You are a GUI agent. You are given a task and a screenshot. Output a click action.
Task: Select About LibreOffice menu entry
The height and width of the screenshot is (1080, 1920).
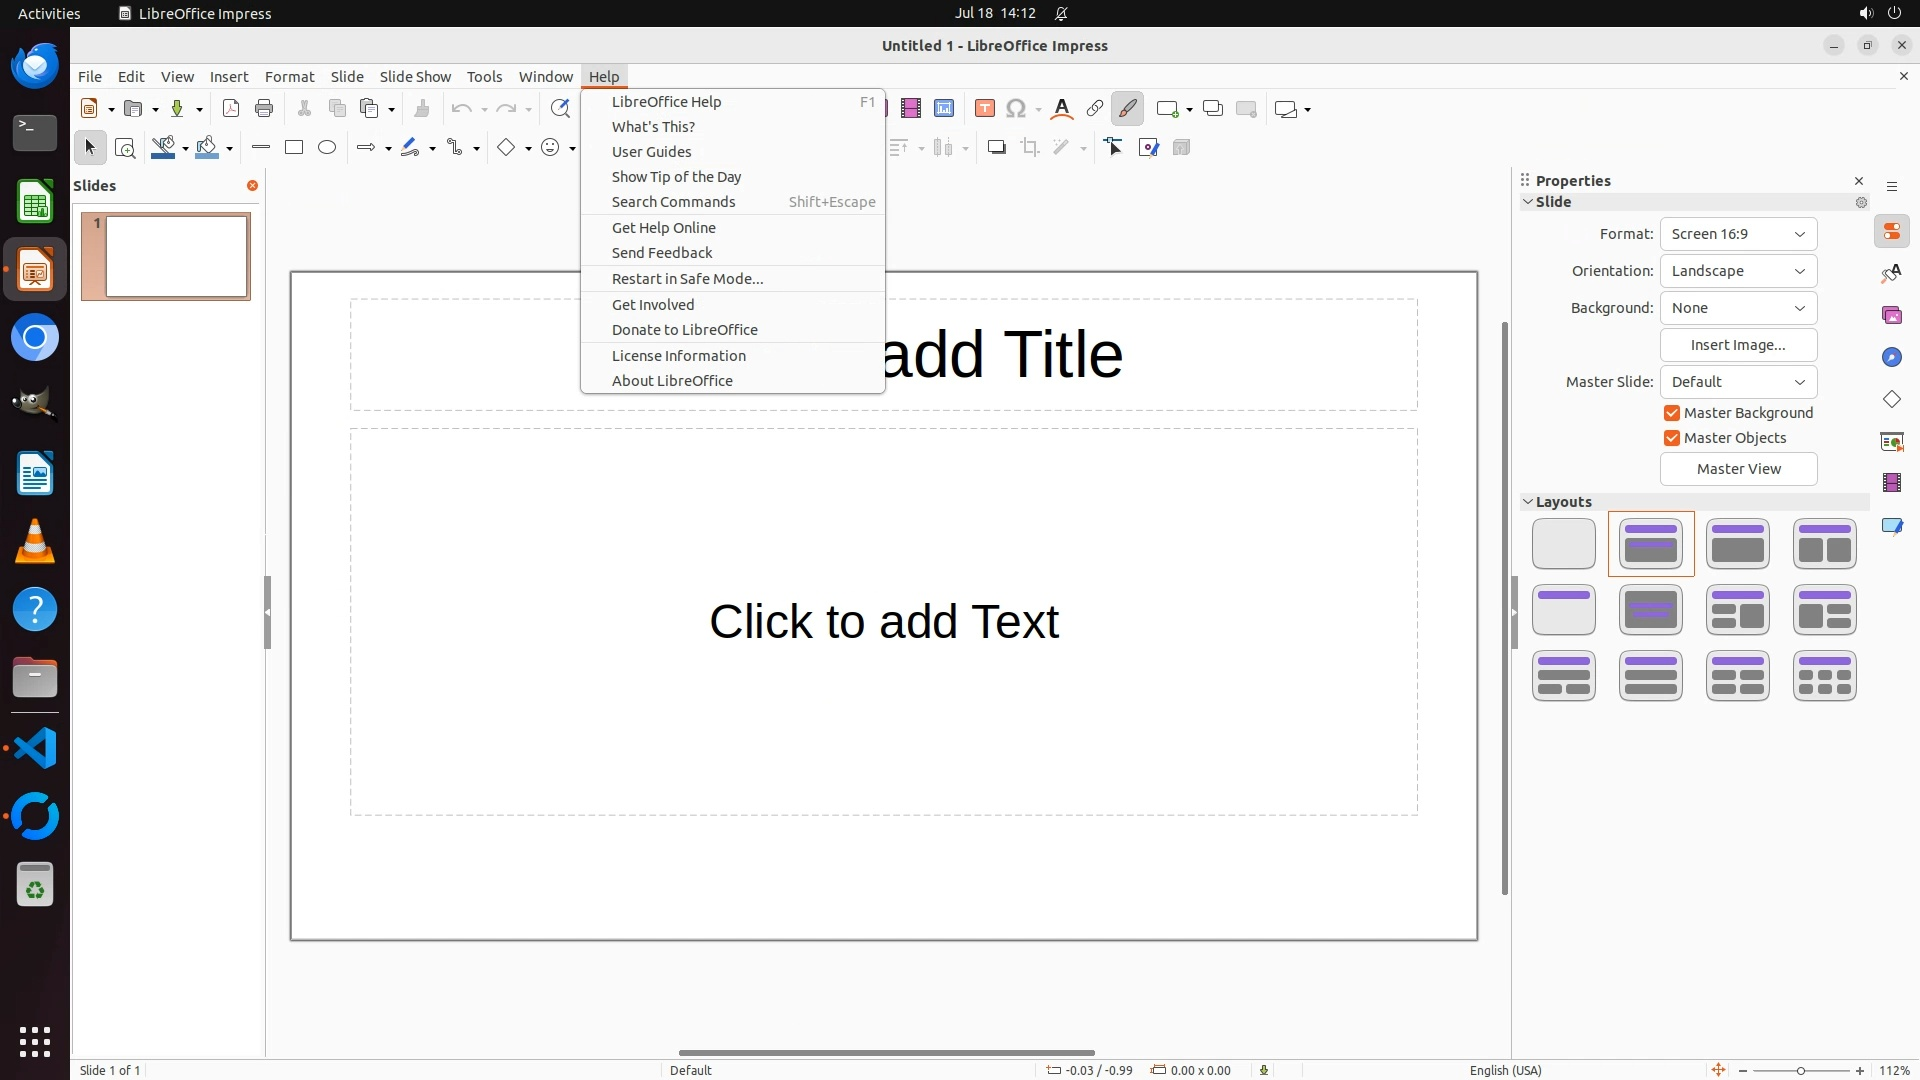point(672,381)
